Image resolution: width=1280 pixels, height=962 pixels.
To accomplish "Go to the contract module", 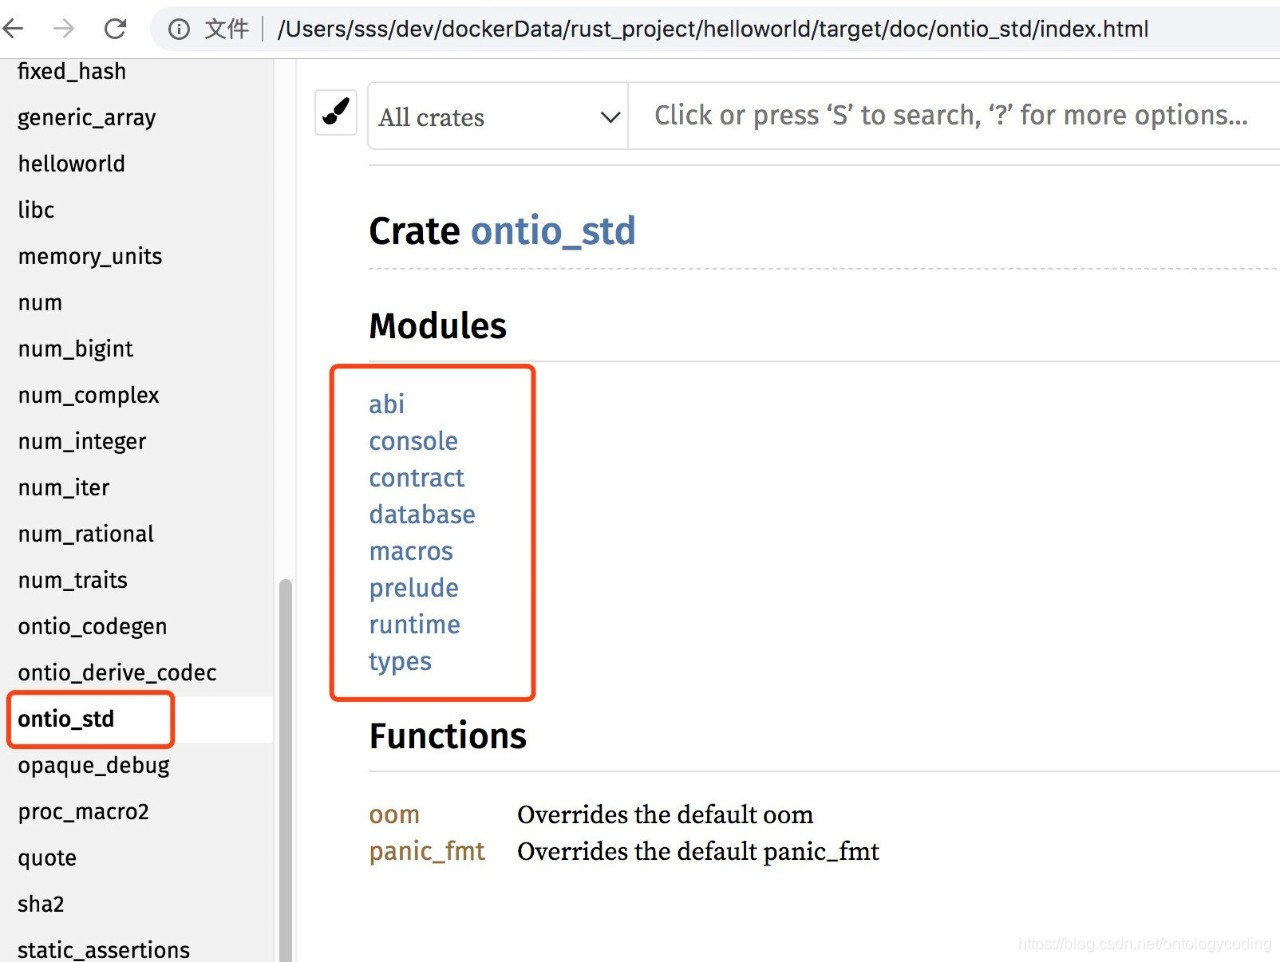I will [x=417, y=478].
